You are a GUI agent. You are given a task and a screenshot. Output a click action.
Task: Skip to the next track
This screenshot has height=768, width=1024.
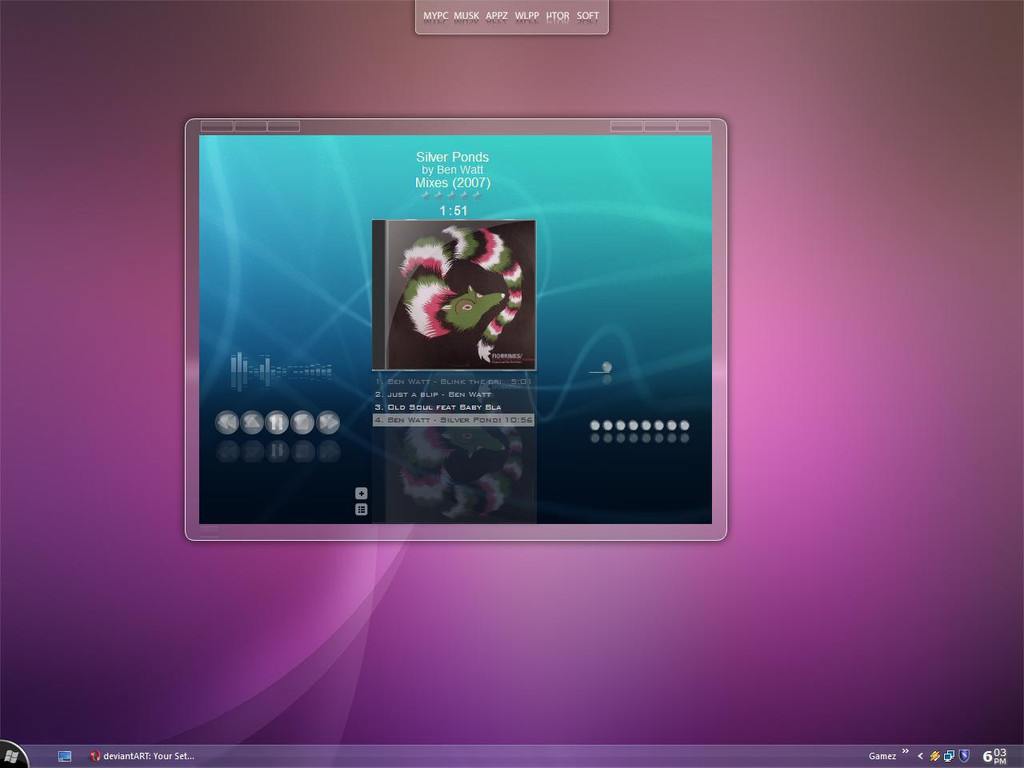pyautogui.click(x=328, y=423)
